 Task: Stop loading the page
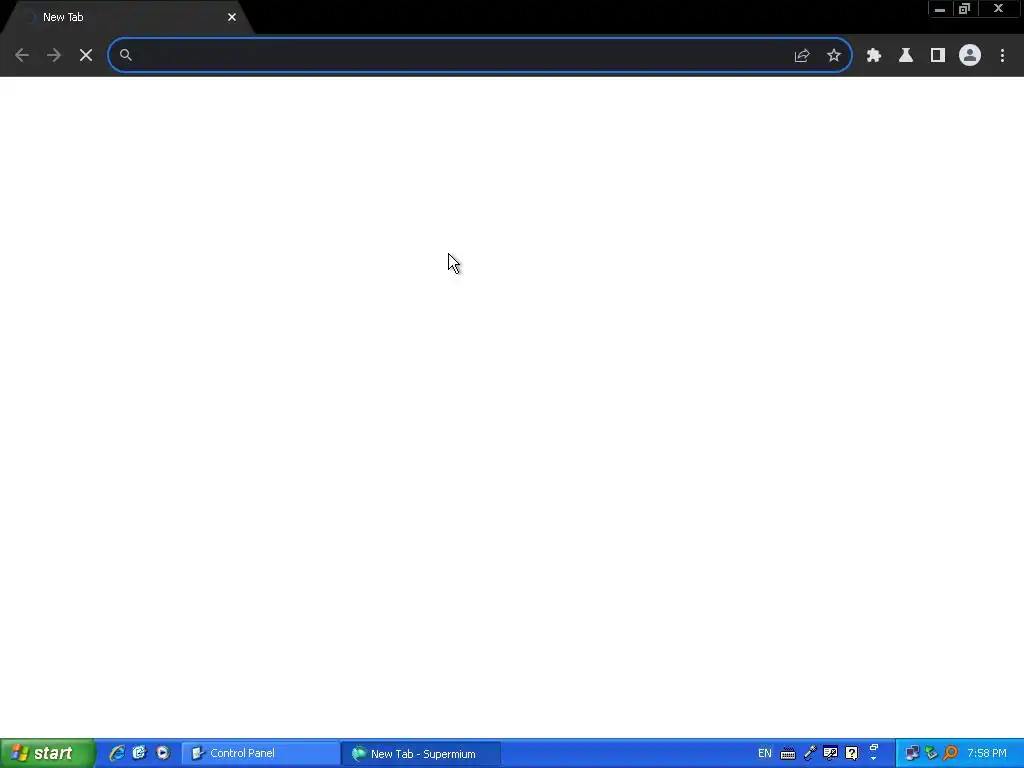pyautogui.click(x=86, y=56)
